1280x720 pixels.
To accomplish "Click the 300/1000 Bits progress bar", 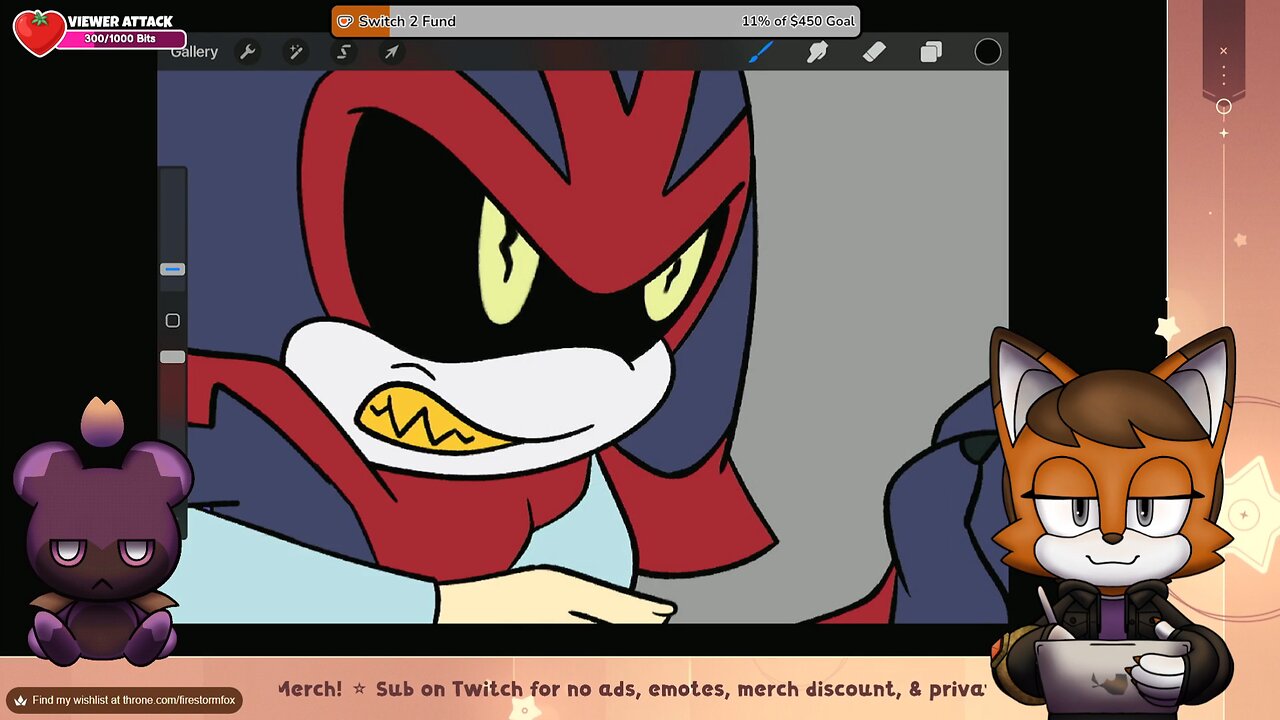I will coord(122,39).
